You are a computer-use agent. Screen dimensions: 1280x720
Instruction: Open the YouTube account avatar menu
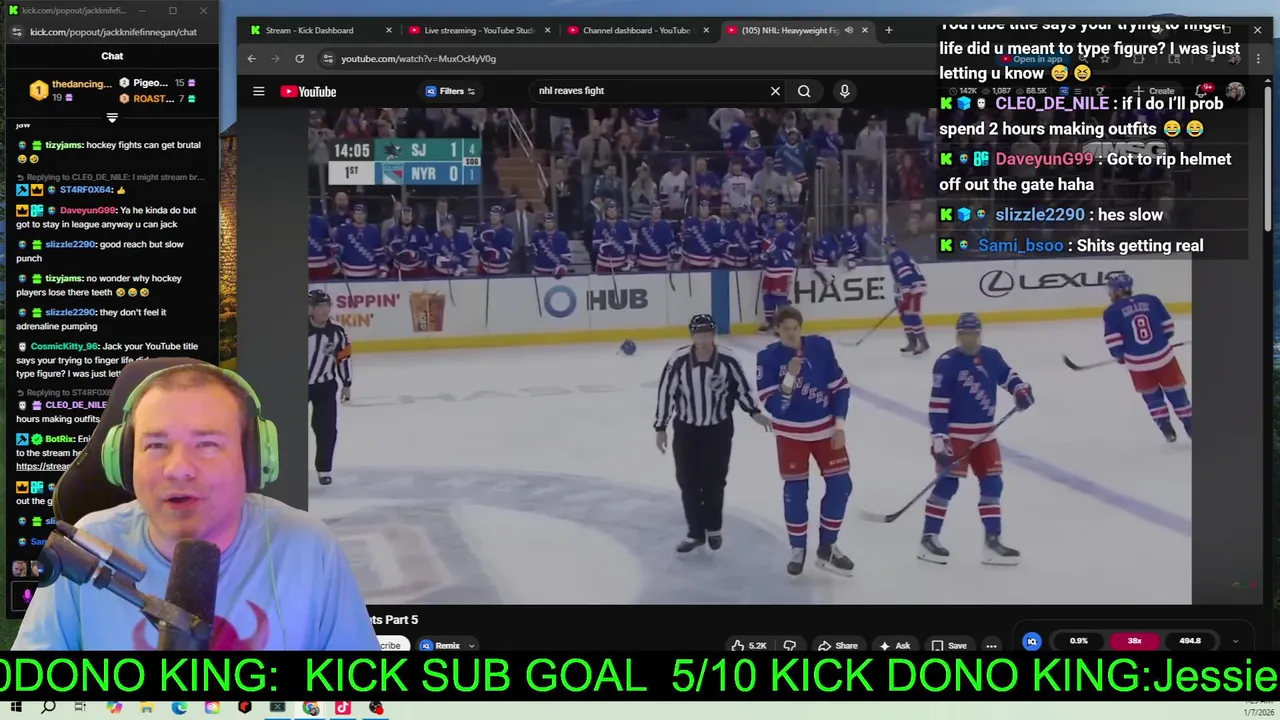(x=1236, y=91)
